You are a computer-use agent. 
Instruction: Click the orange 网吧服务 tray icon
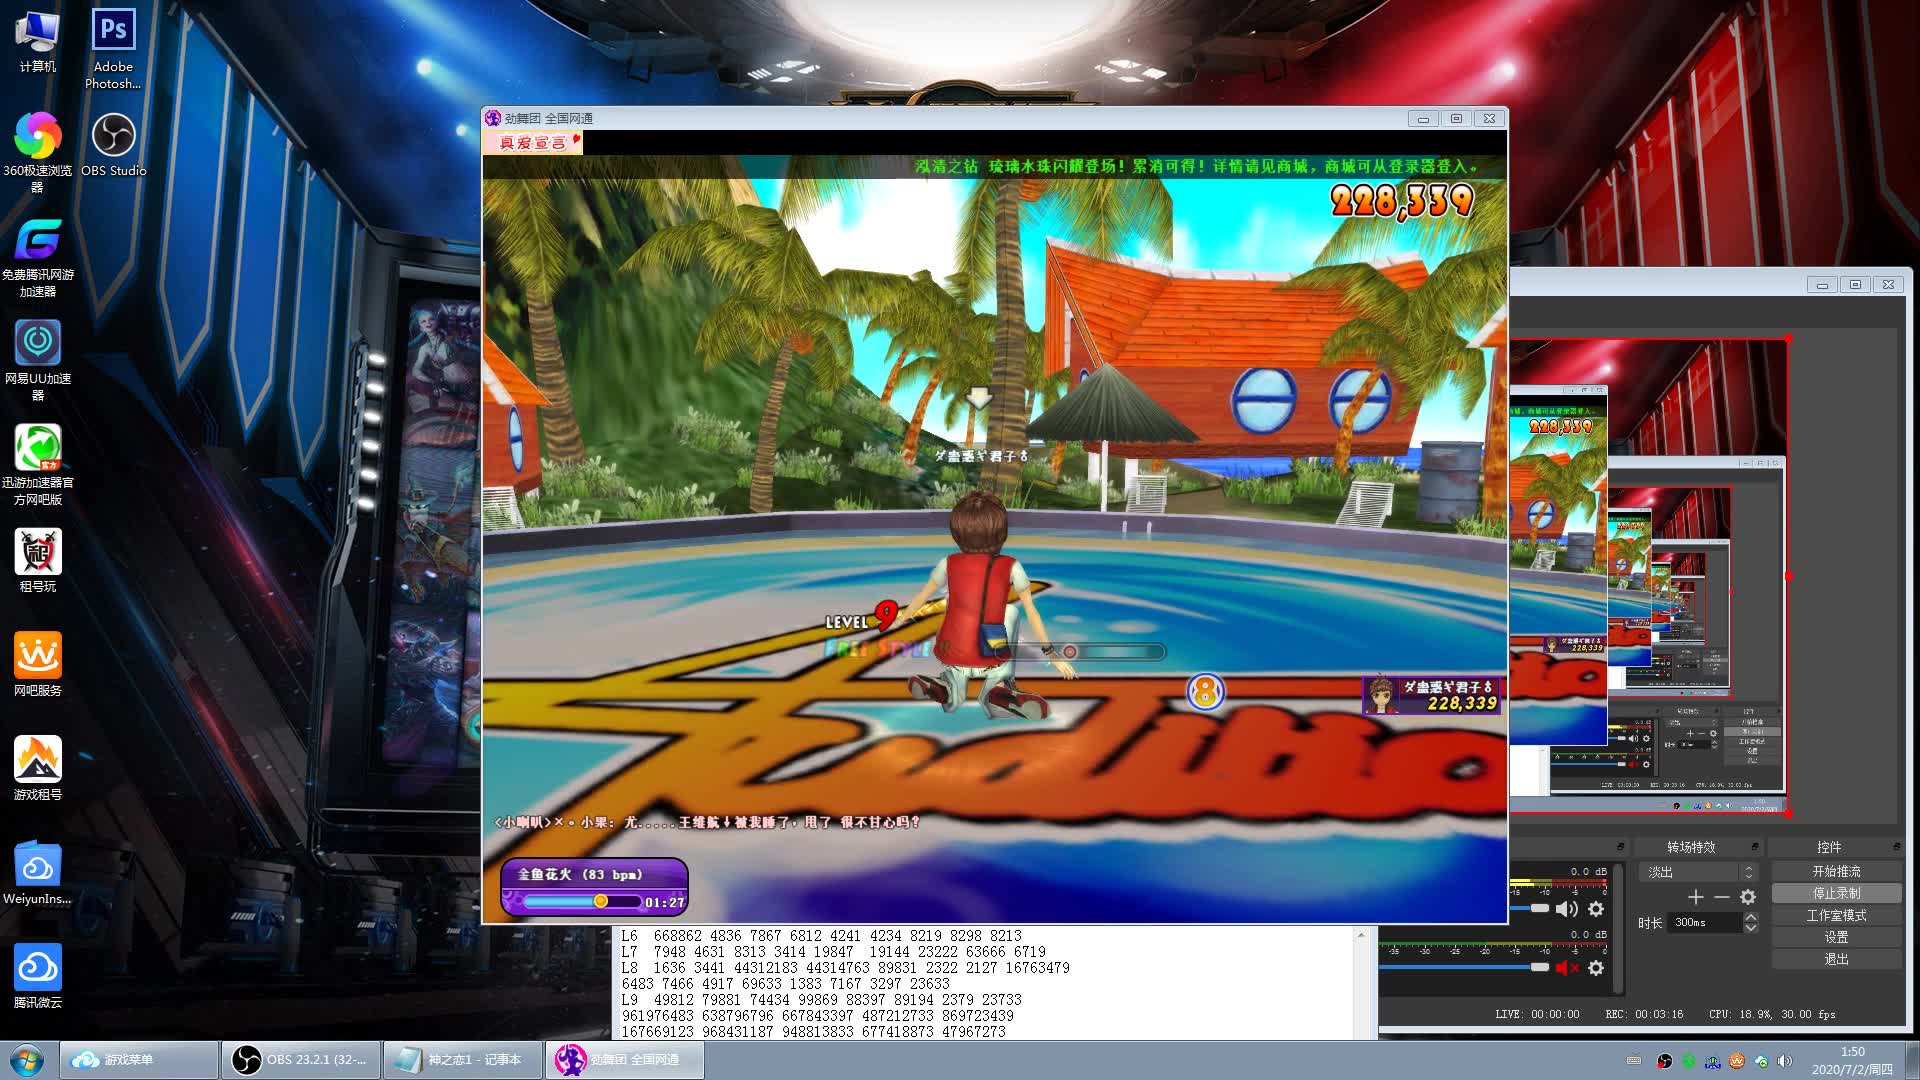1737,1061
